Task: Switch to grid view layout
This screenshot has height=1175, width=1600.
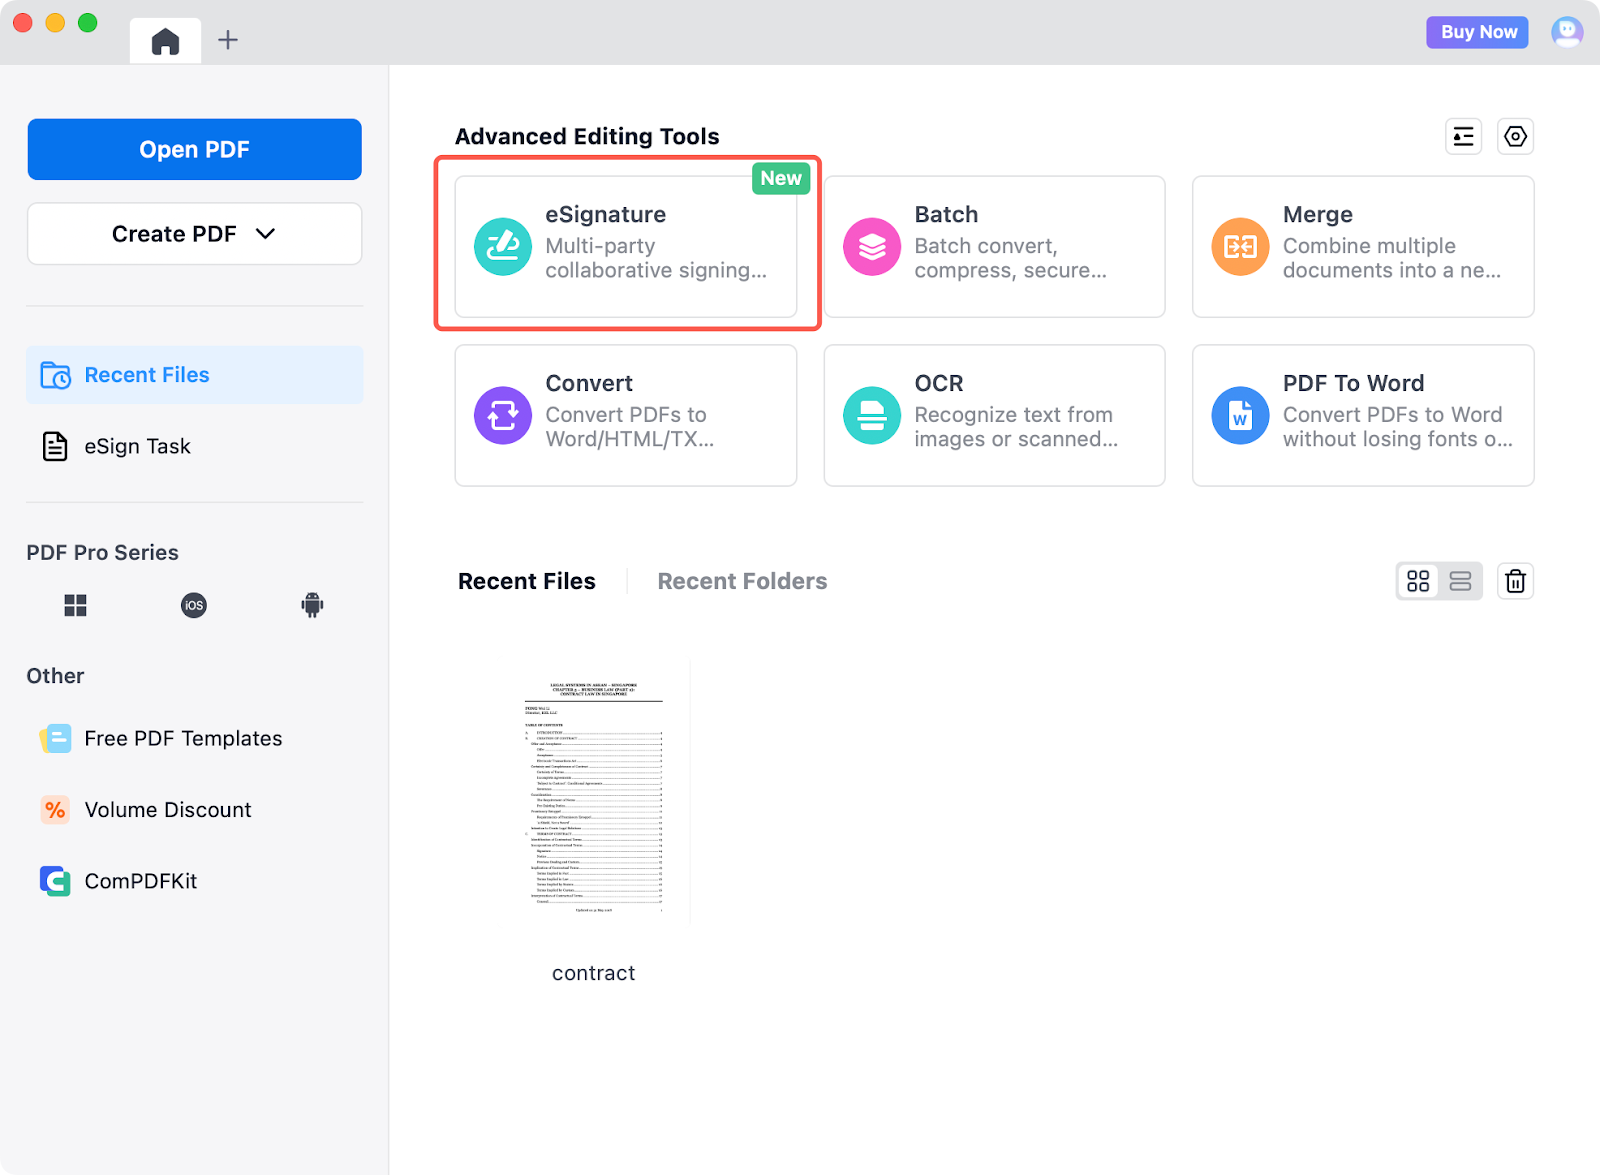Action: [x=1418, y=581]
